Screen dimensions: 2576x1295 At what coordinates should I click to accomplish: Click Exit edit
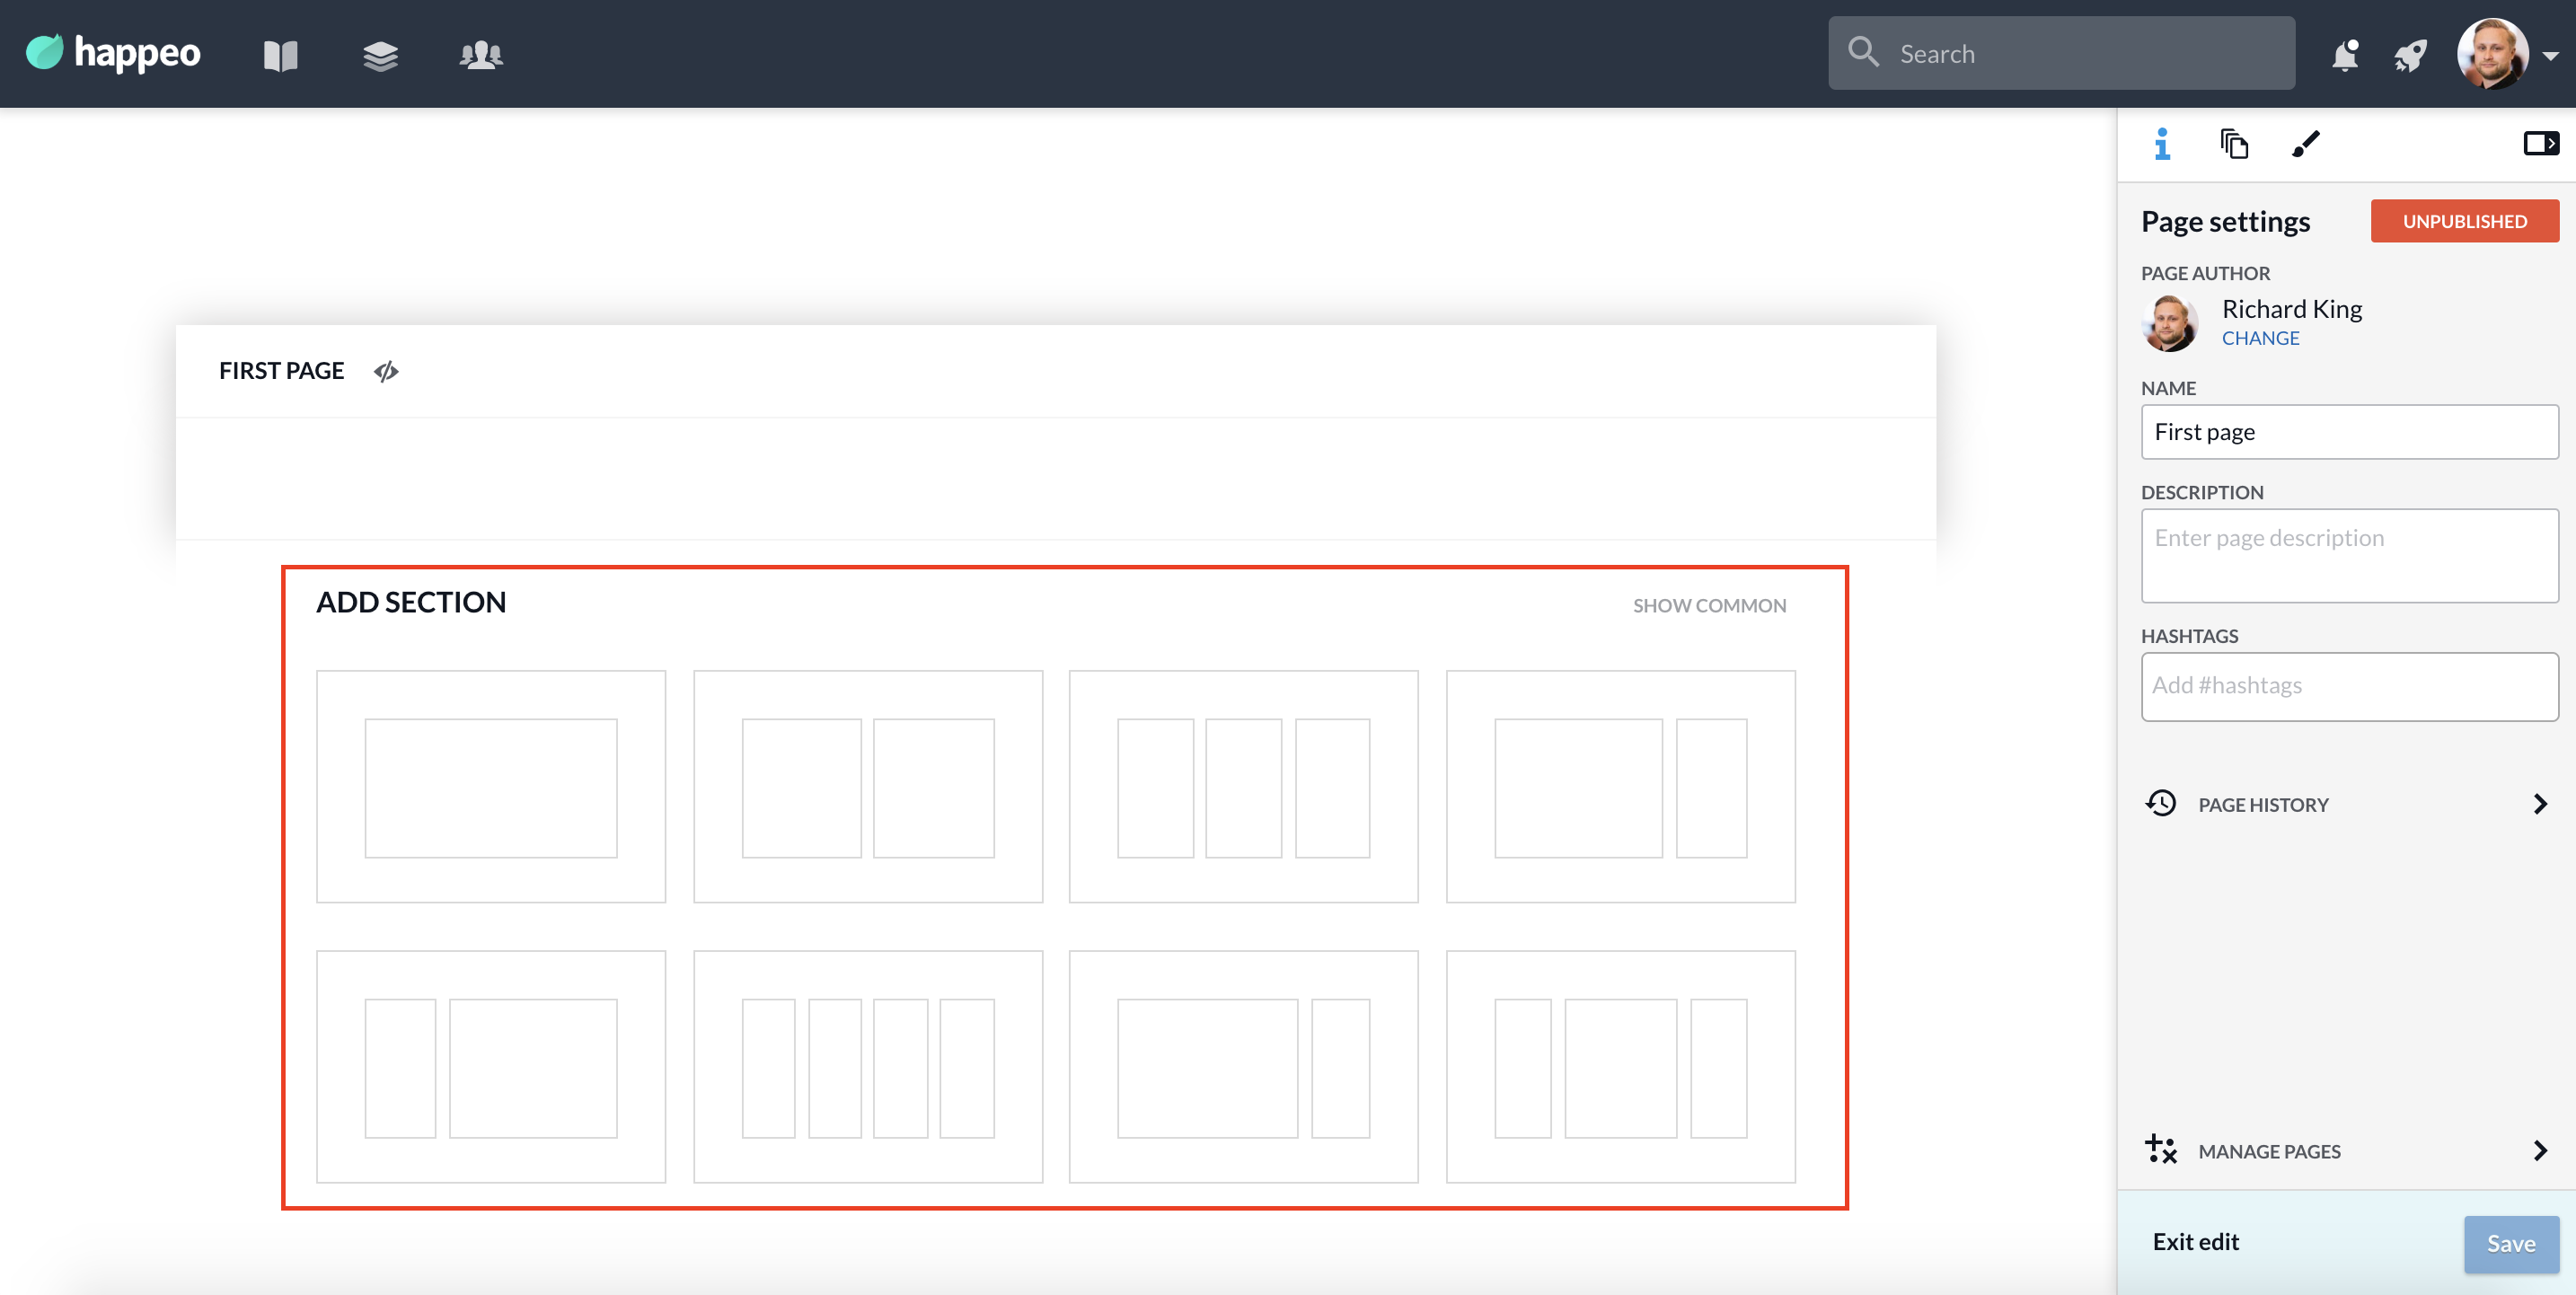pos(2195,1242)
